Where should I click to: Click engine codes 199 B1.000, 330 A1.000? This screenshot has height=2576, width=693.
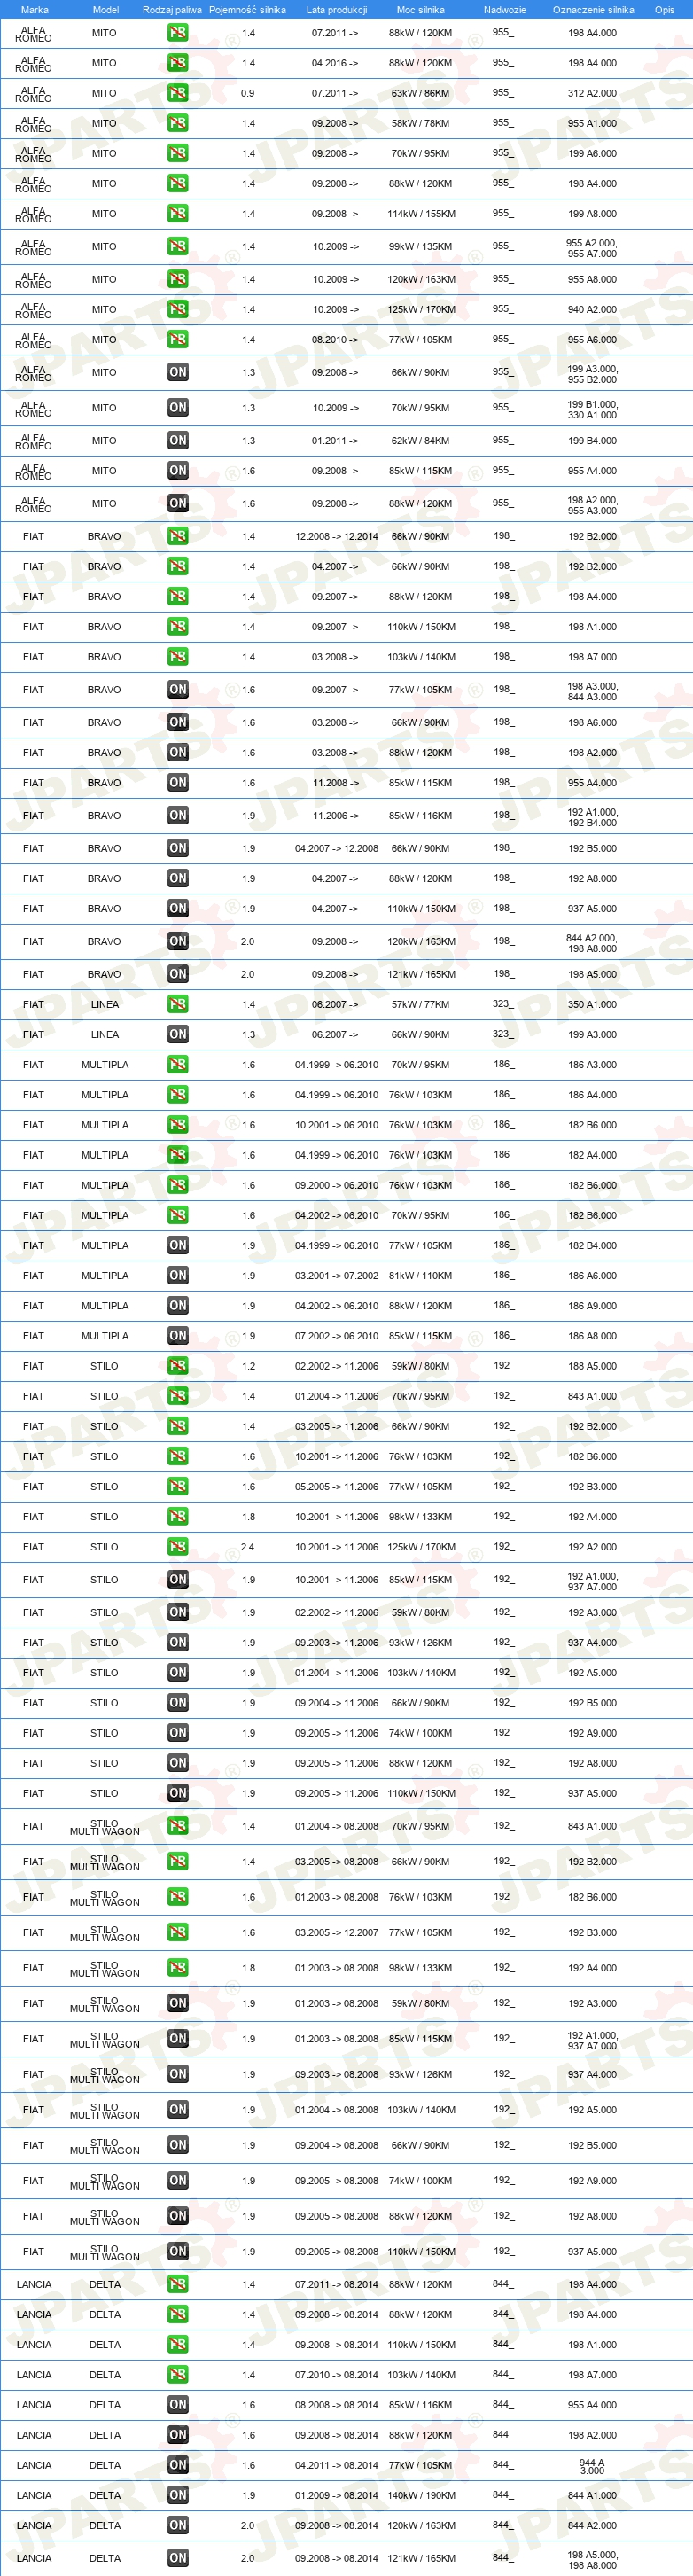coord(592,409)
